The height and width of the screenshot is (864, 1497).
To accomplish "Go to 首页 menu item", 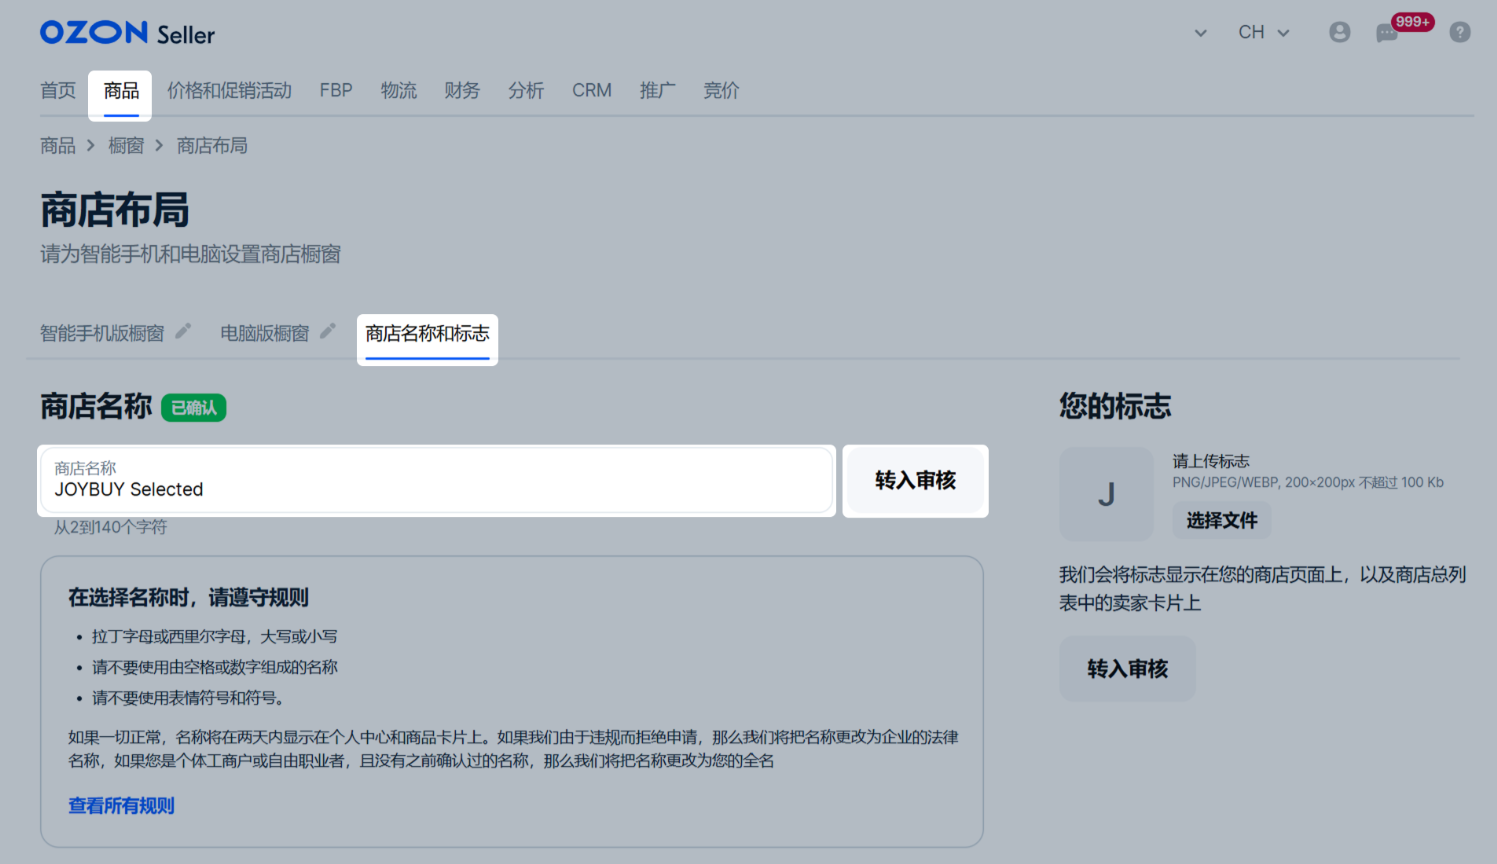I will (x=58, y=91).
